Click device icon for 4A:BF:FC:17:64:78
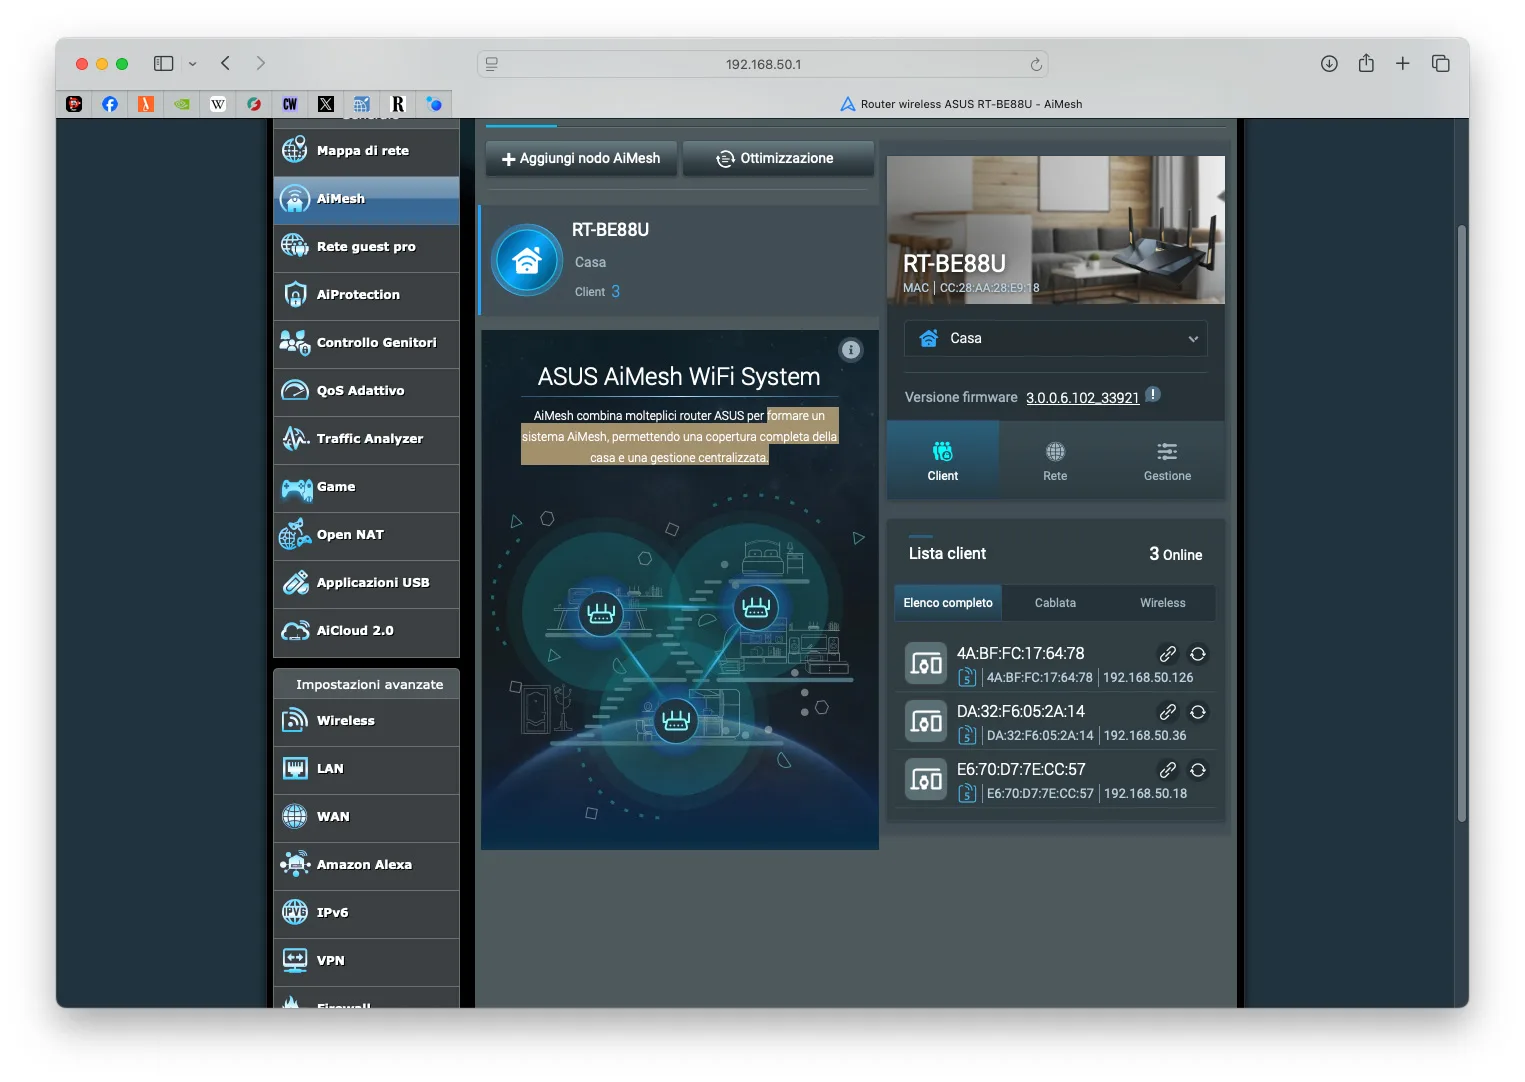Viewport: 1525px width, 1082px height. pyautogui.click(x=926, y=664)
